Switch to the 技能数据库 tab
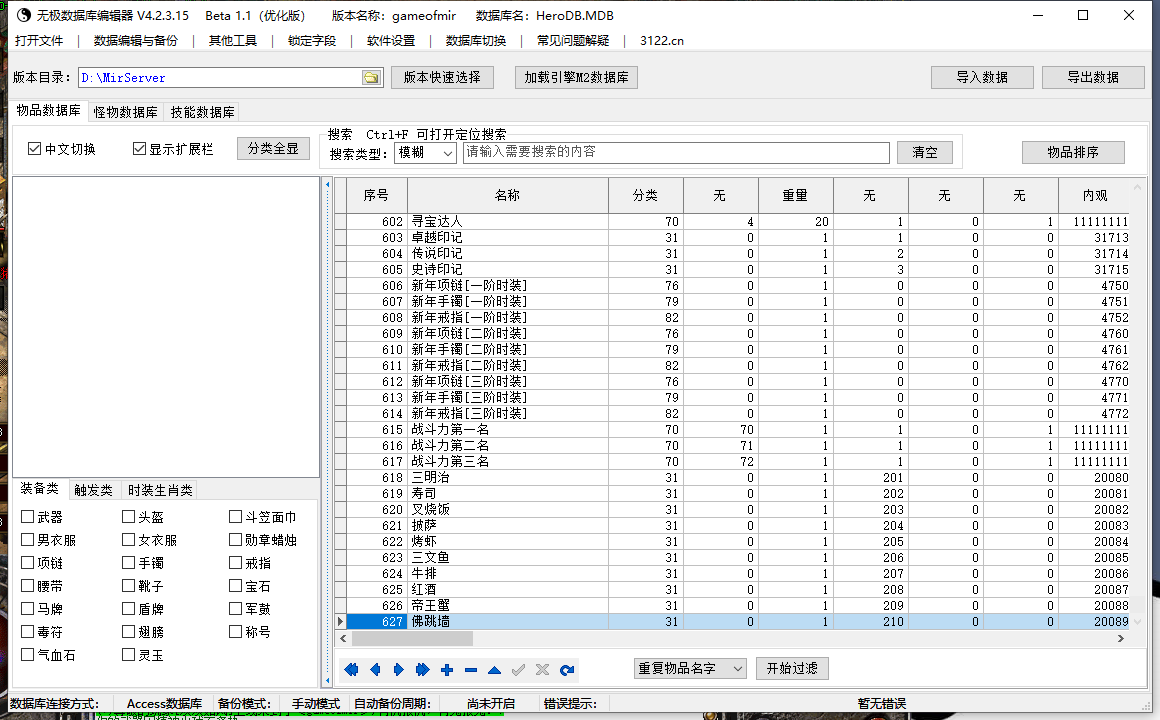 tap(202, 112)
